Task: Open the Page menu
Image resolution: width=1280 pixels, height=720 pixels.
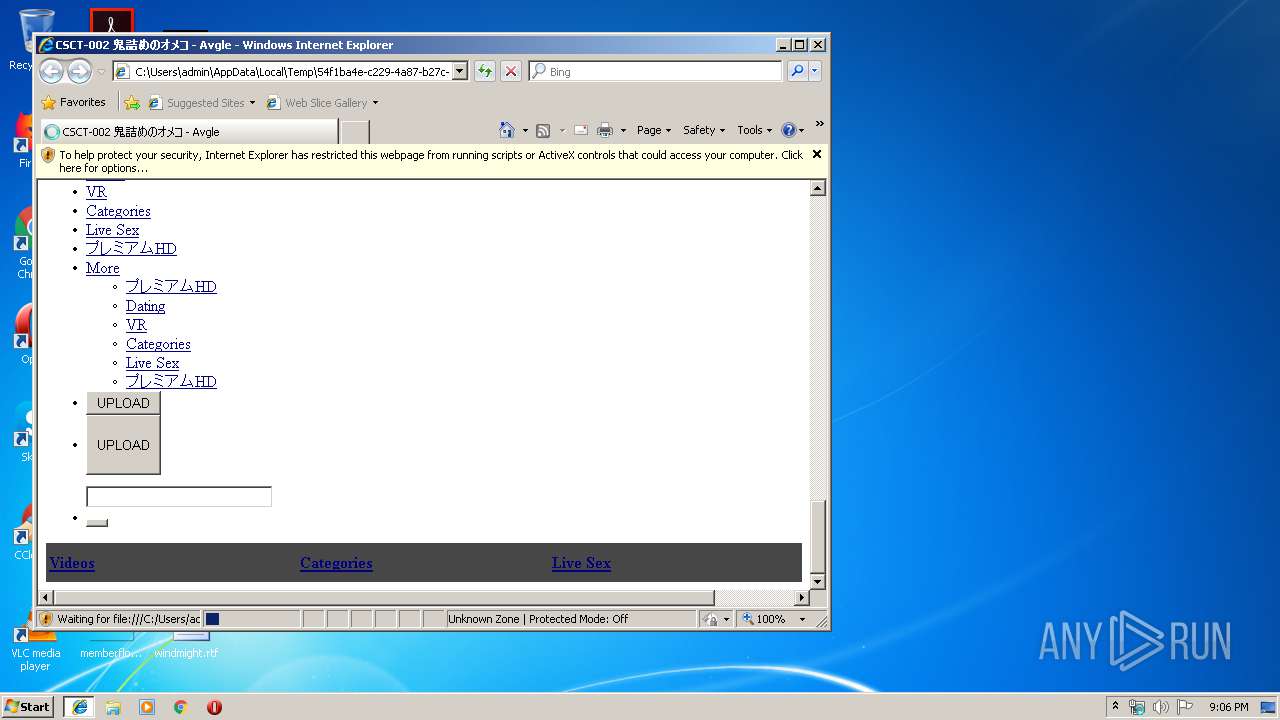Action: click(653, 130)
